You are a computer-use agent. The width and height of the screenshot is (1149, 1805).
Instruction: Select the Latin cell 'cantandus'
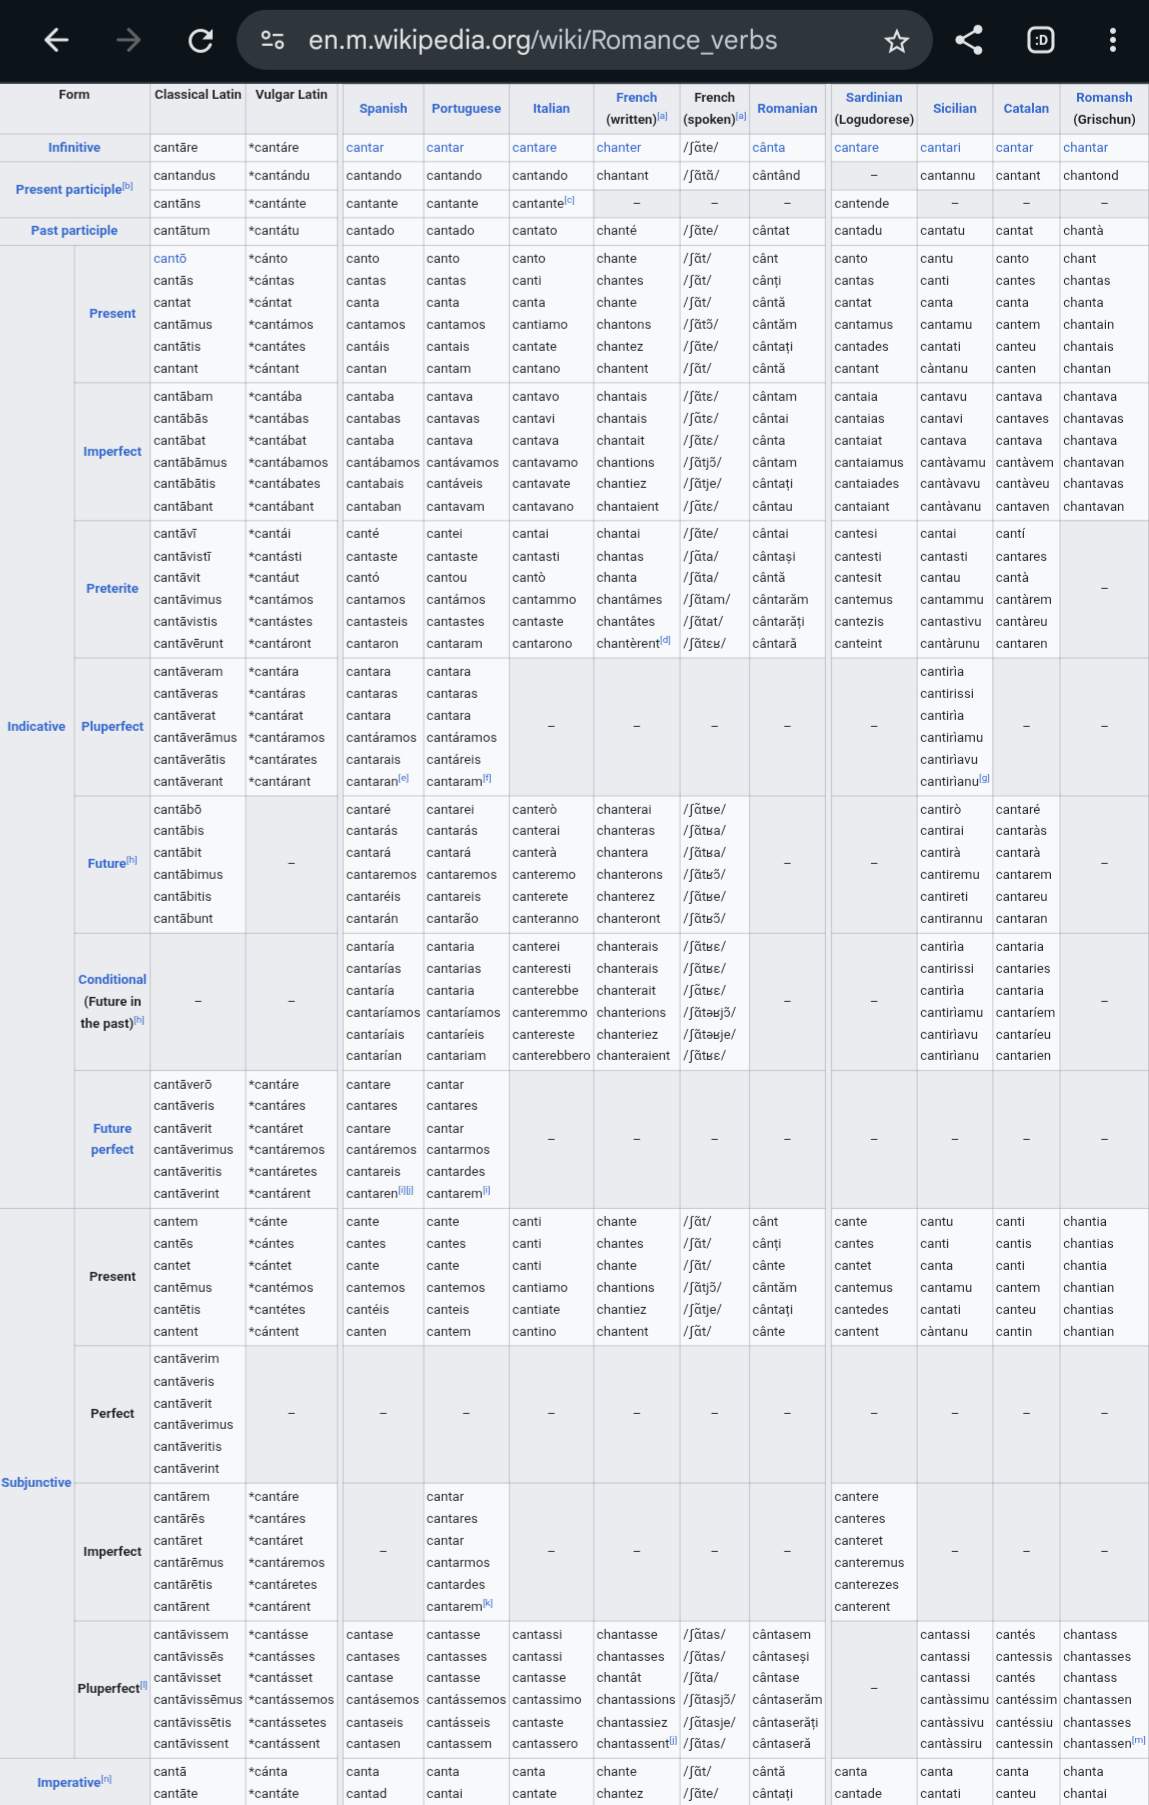coord(184,175)
